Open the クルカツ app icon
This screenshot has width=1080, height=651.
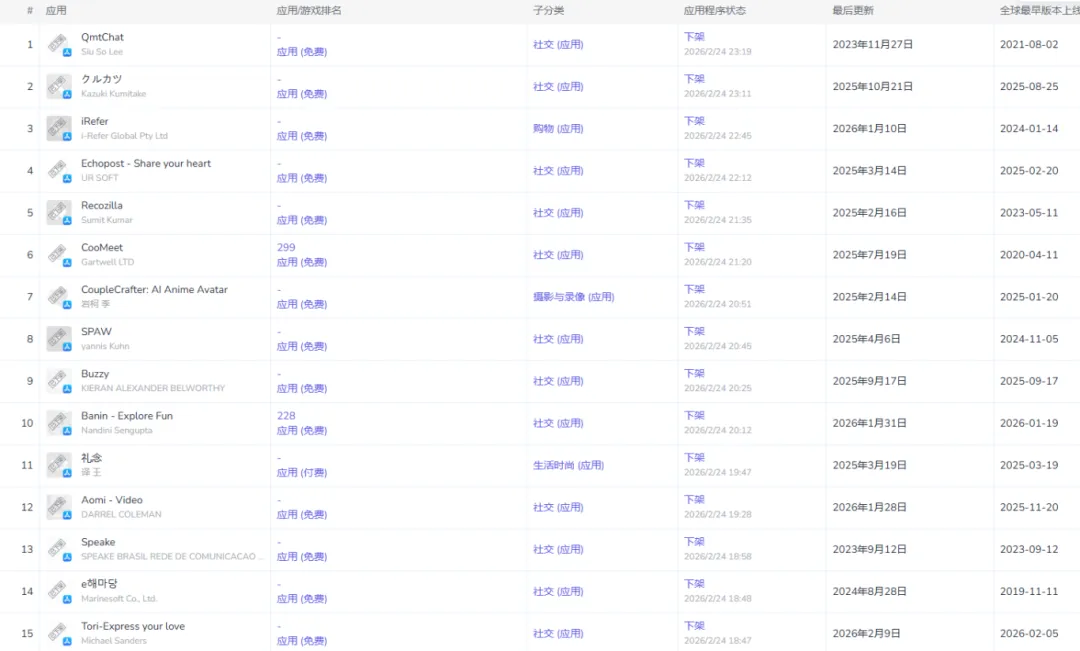click(x=59, y=87)
